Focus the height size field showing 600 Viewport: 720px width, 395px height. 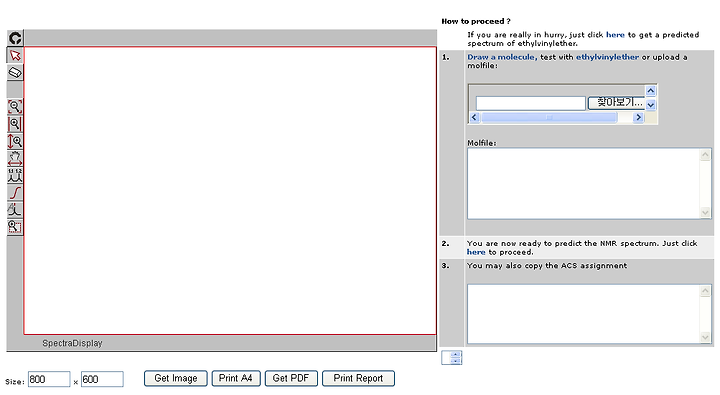click(102, 379)
